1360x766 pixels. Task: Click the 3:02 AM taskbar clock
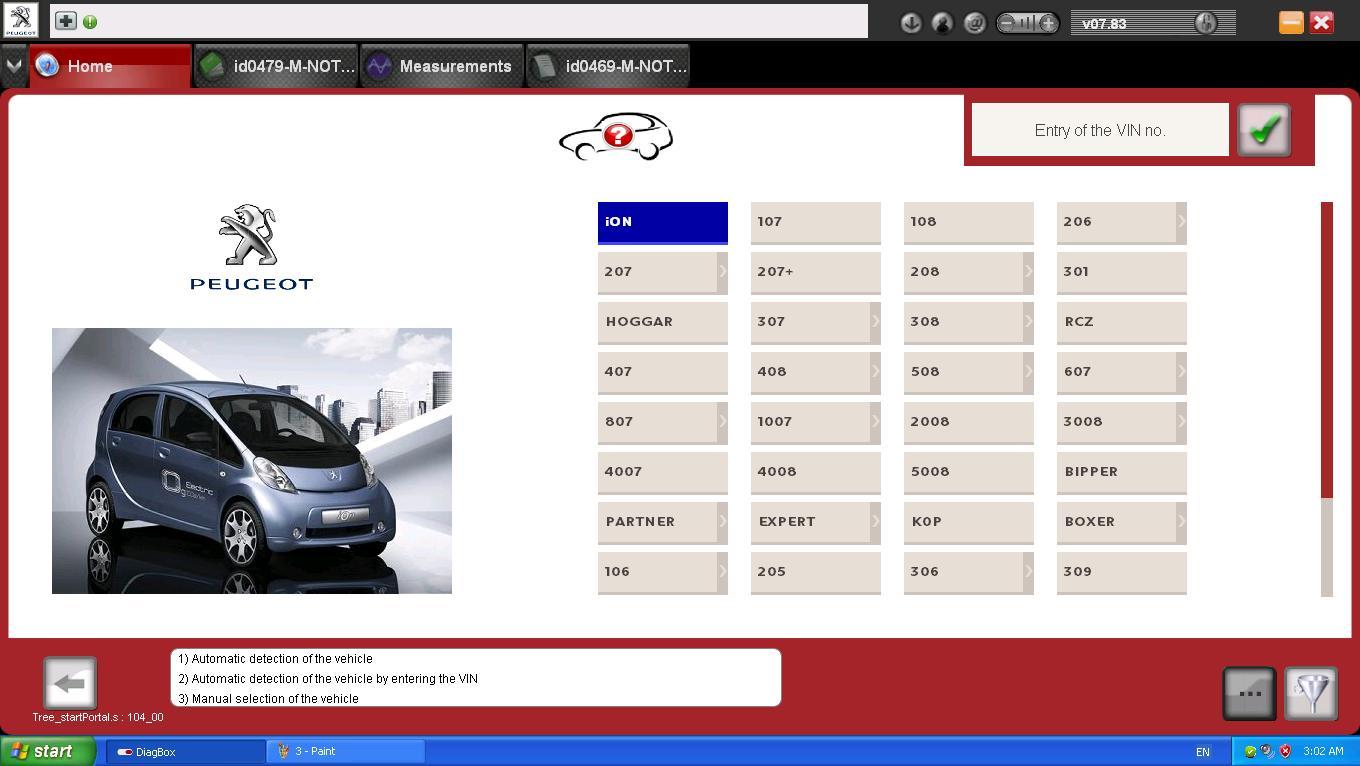pyautogui.click(x=1323, y=751)
